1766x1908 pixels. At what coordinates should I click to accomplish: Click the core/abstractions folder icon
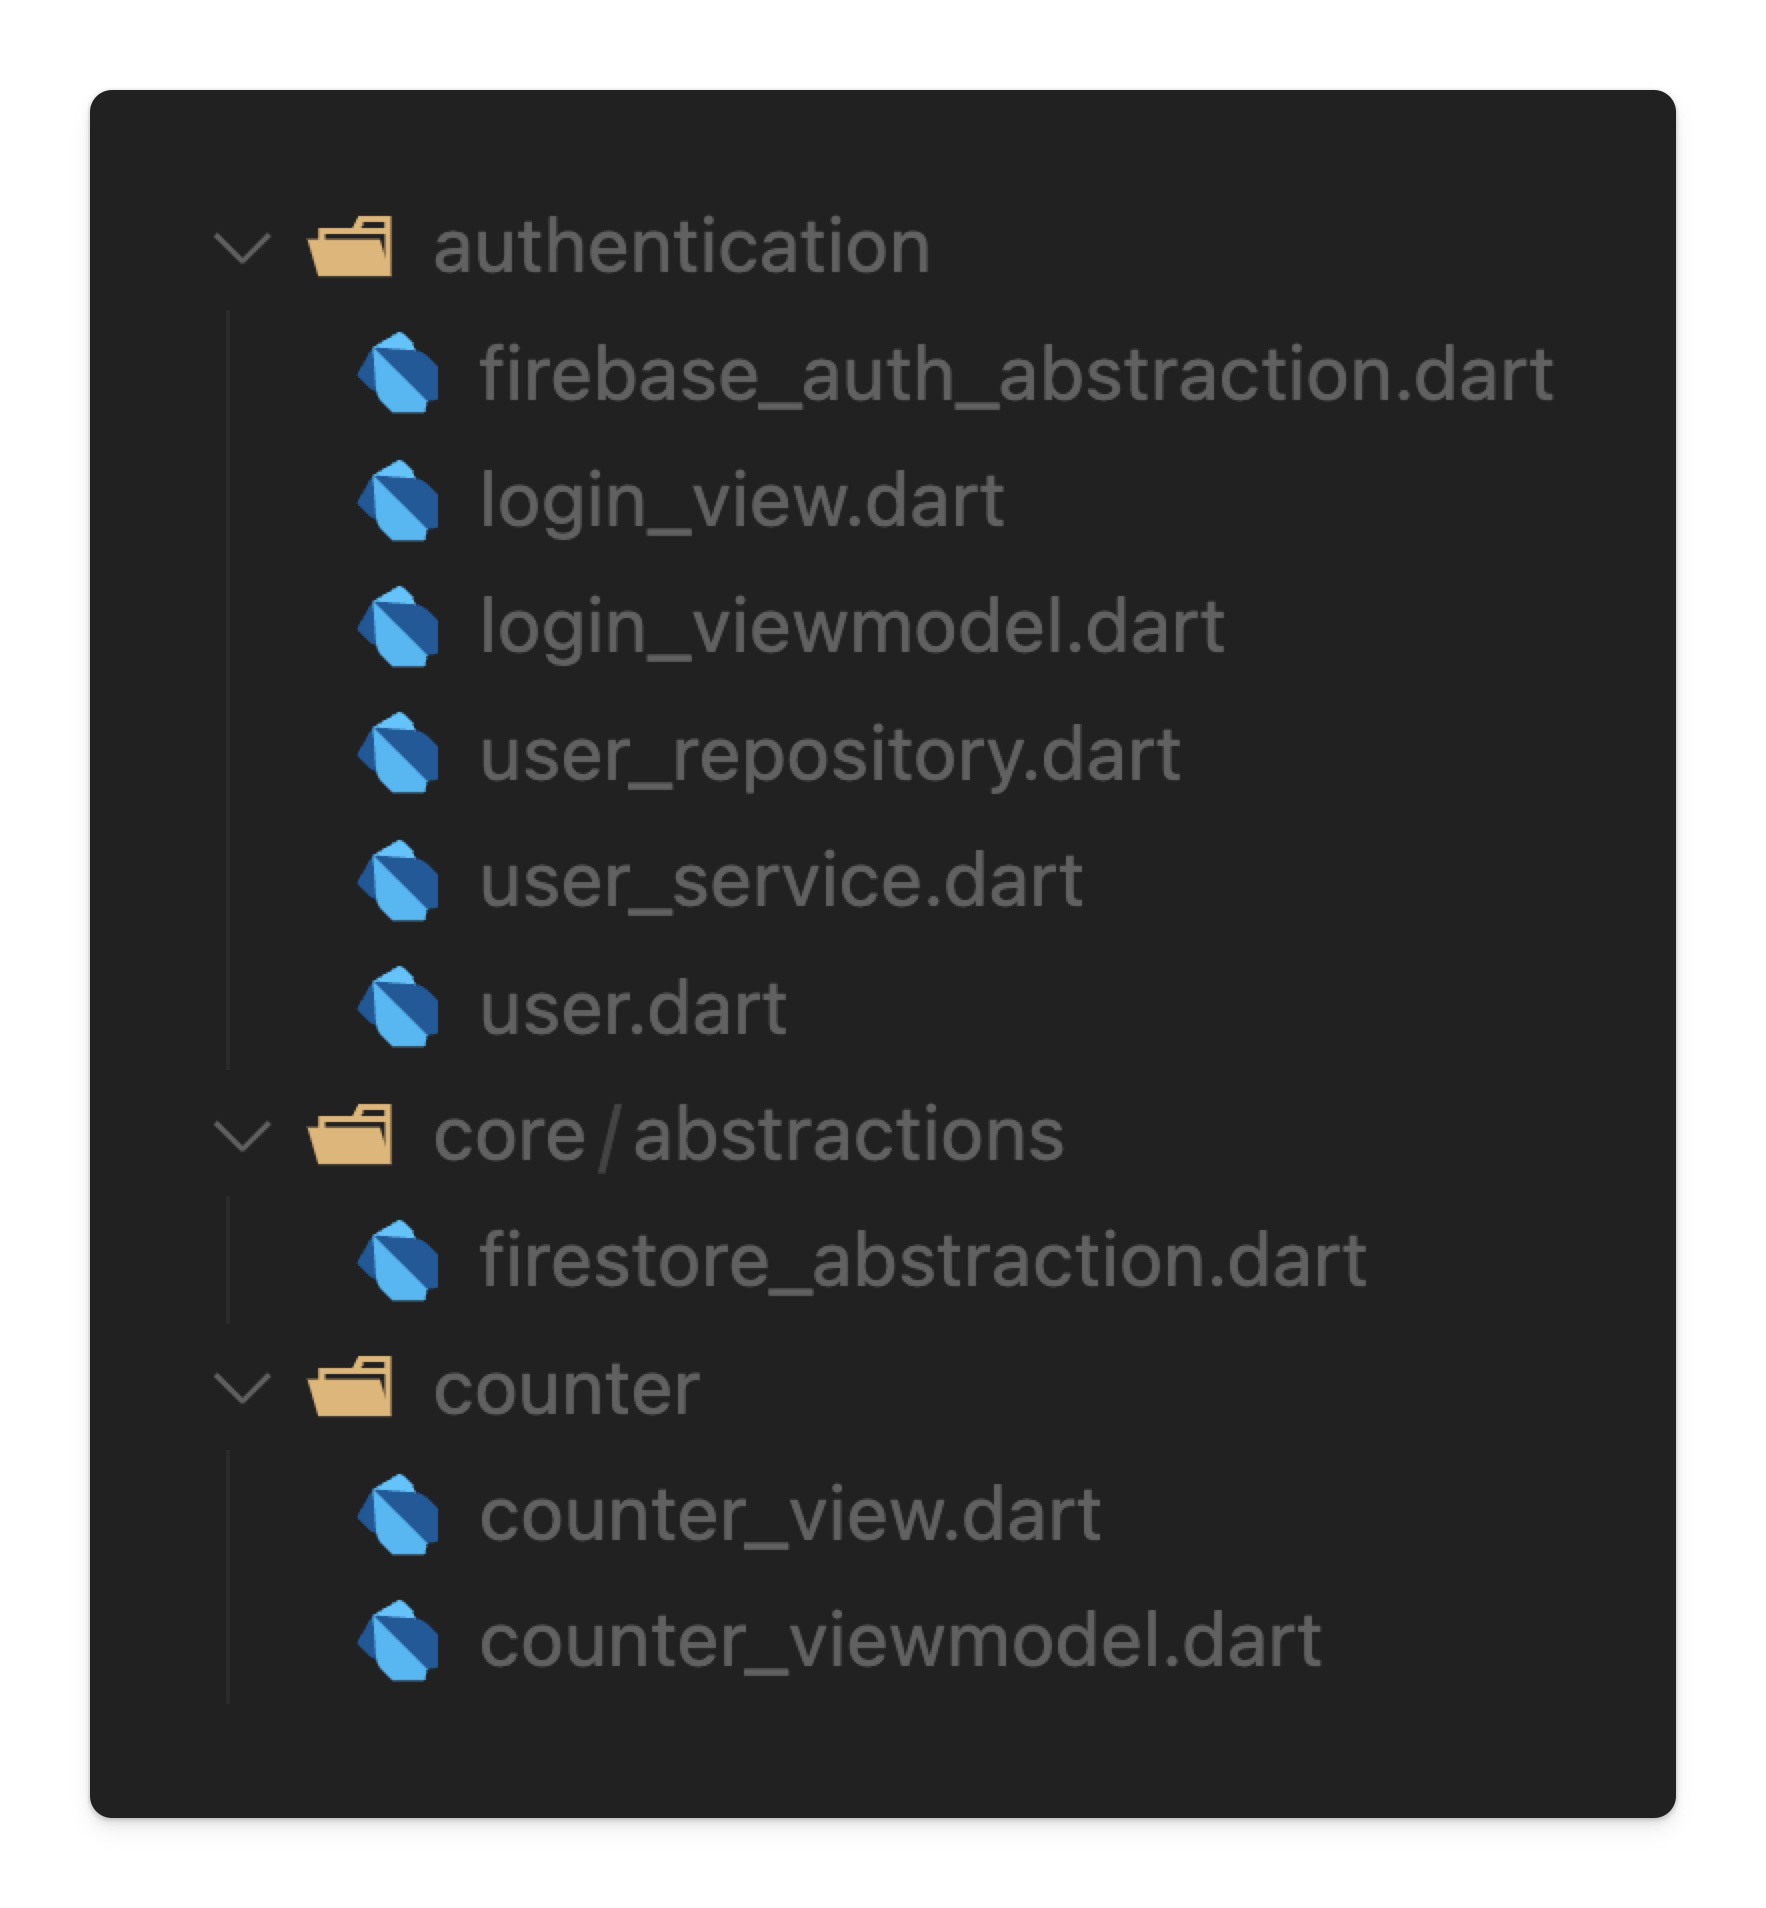[350, 1134]
